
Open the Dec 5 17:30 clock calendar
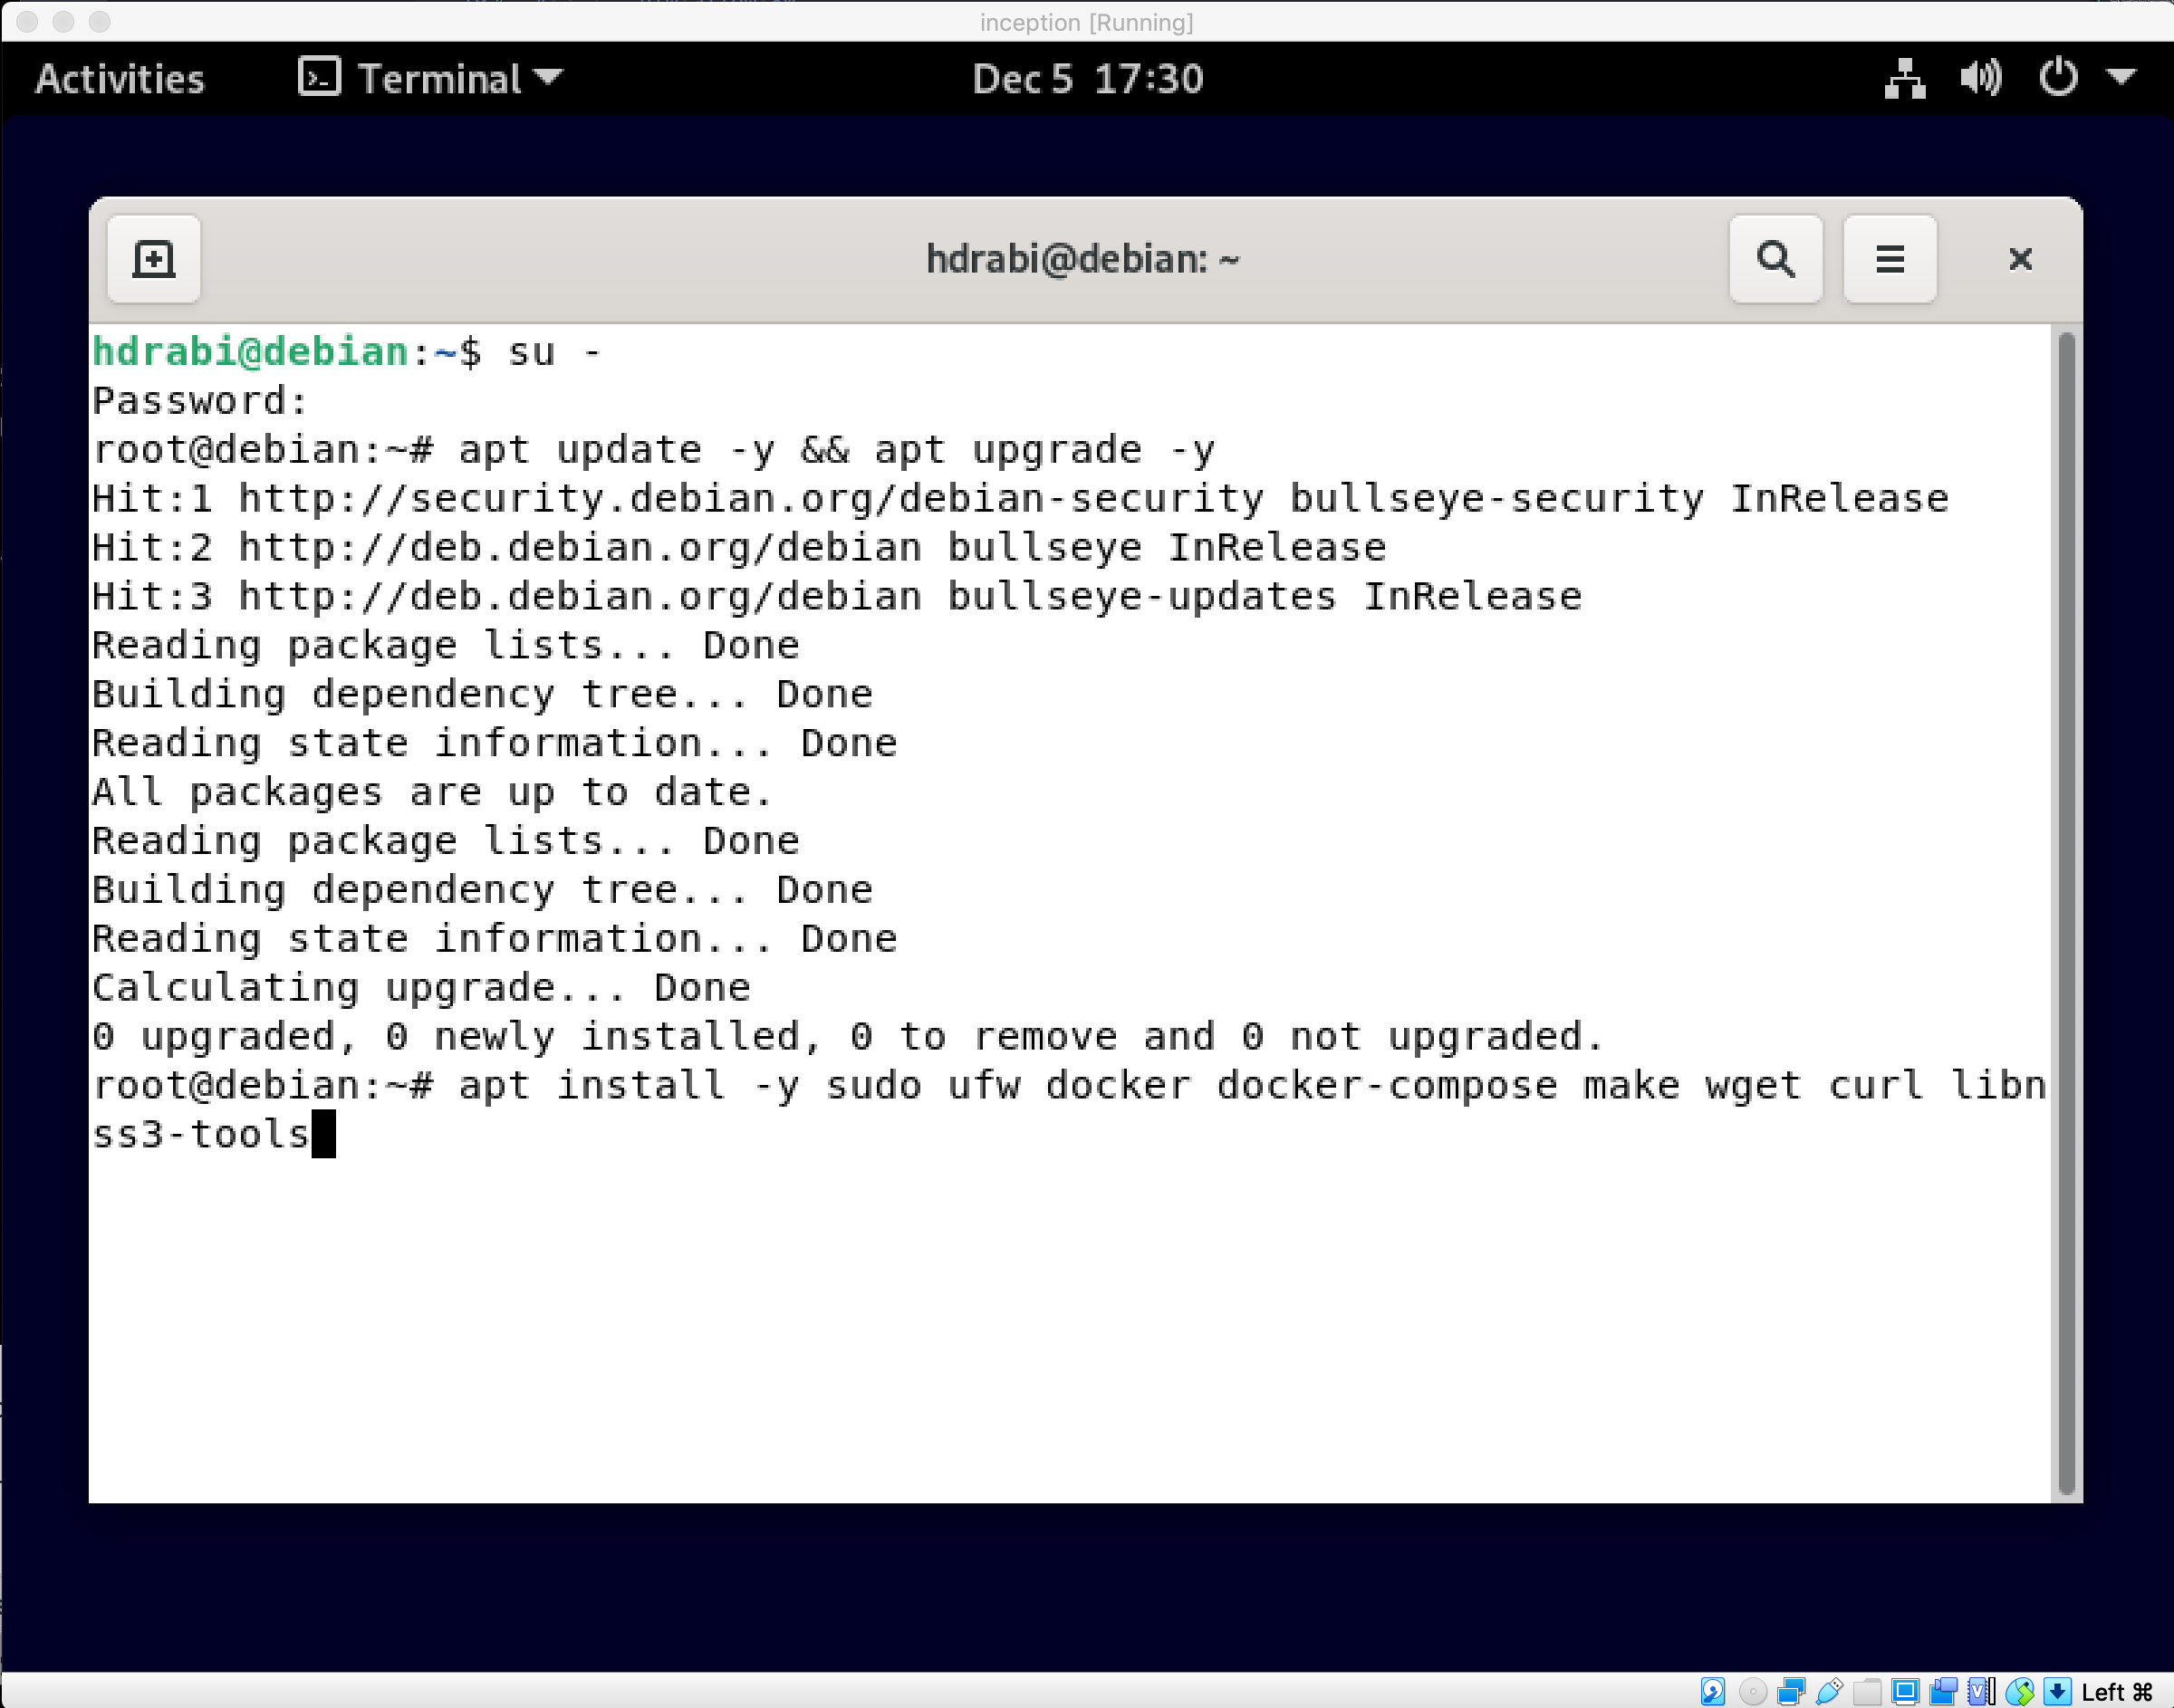[1087, 78]
